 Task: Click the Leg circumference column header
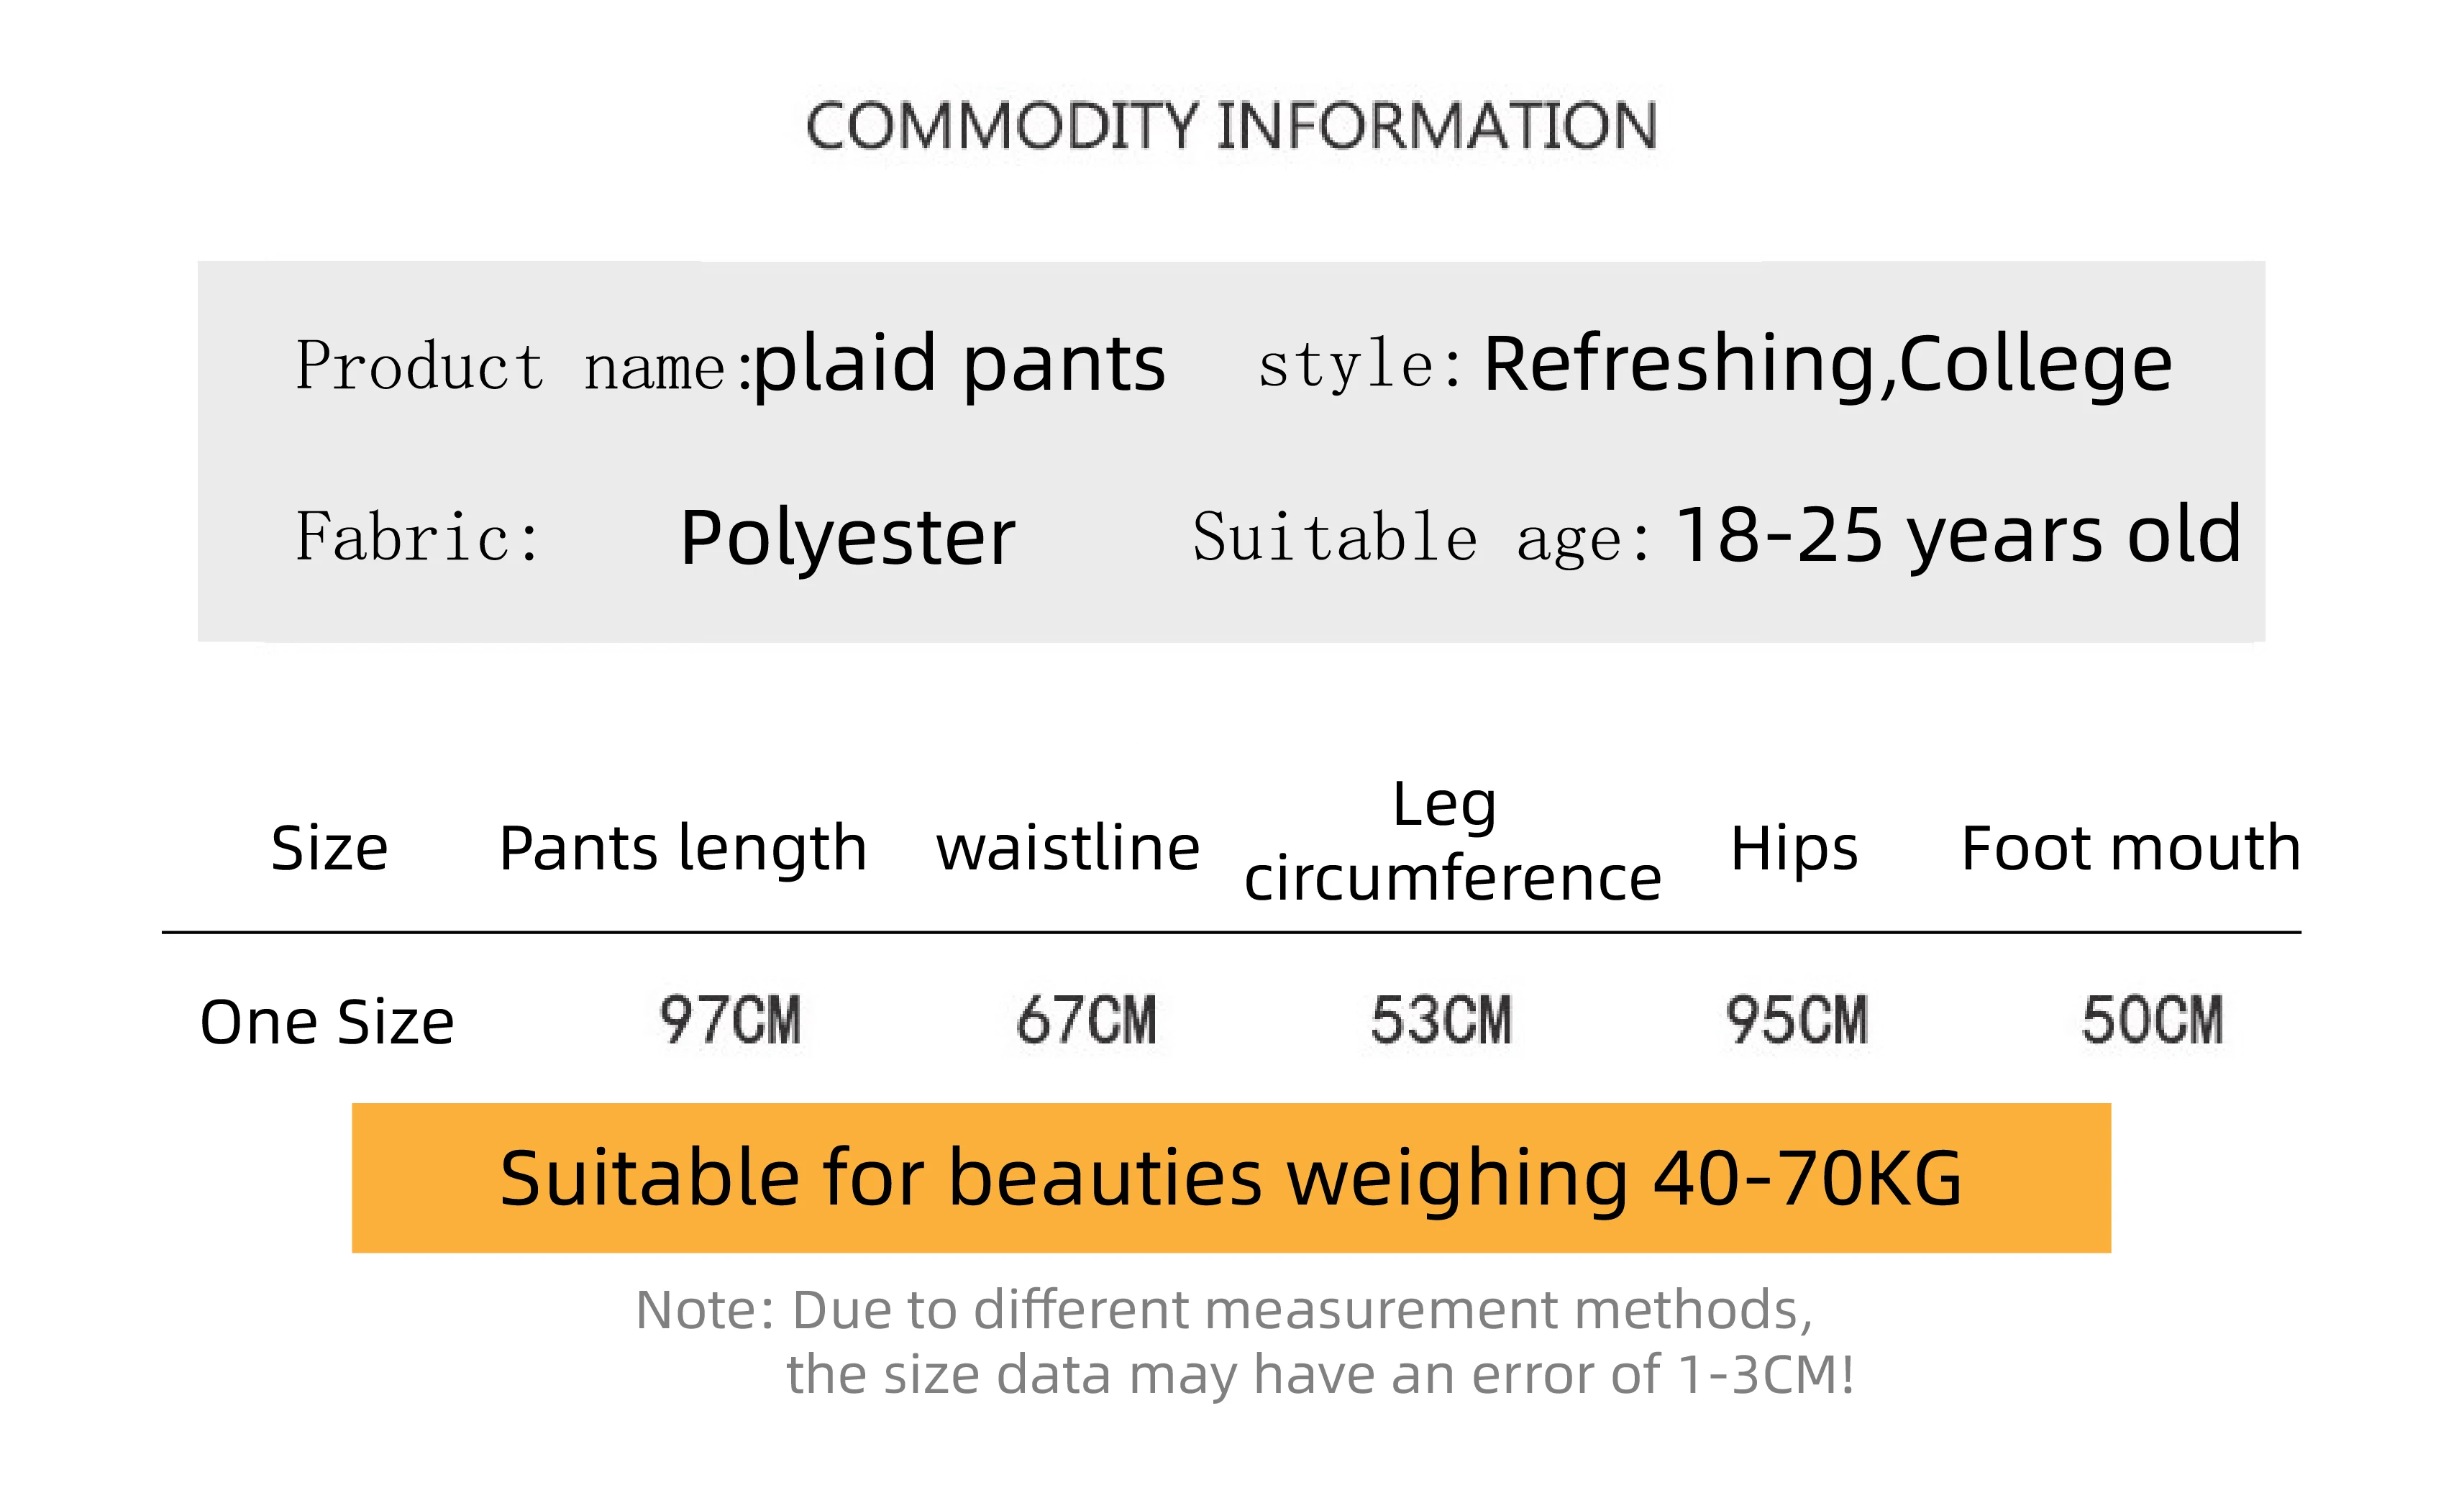pyautogui.click(x=1453, y=841)
